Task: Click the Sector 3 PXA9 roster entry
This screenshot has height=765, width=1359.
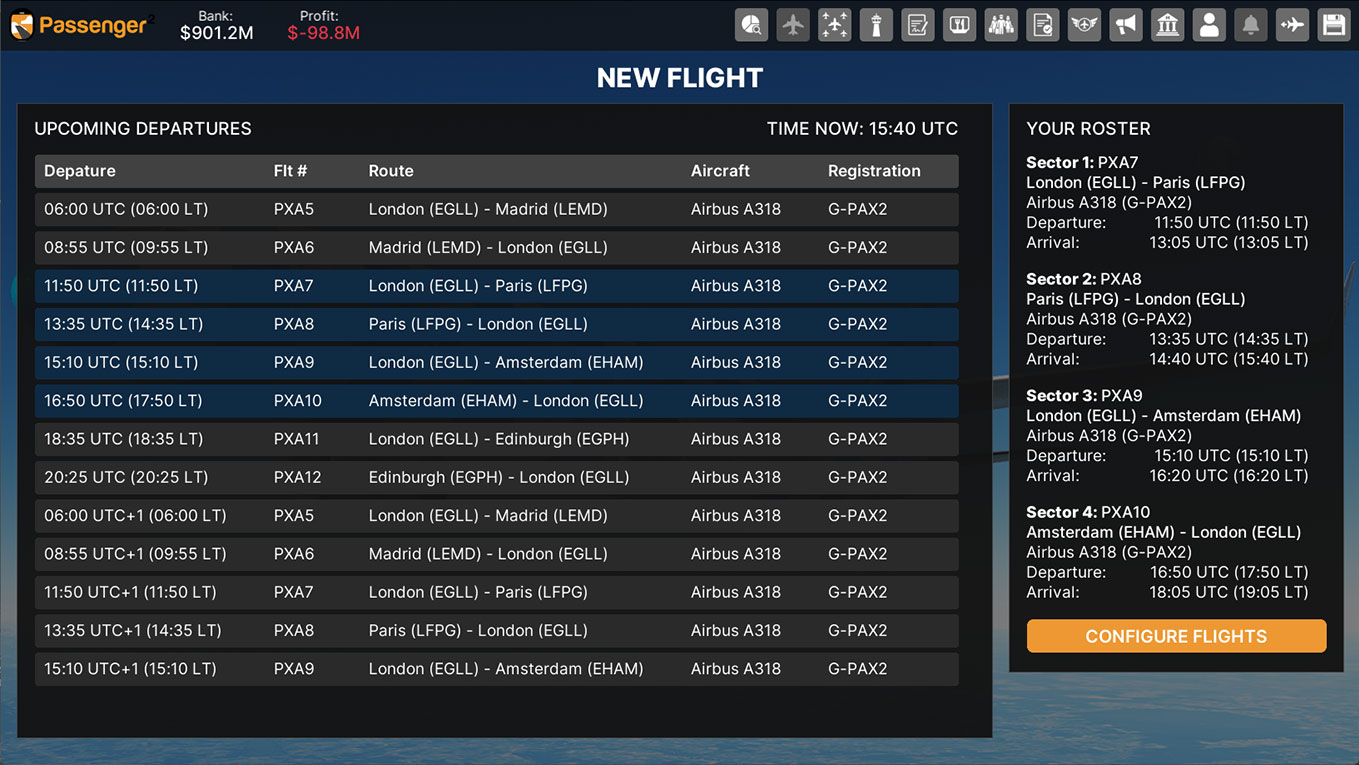Action: 1166,435
